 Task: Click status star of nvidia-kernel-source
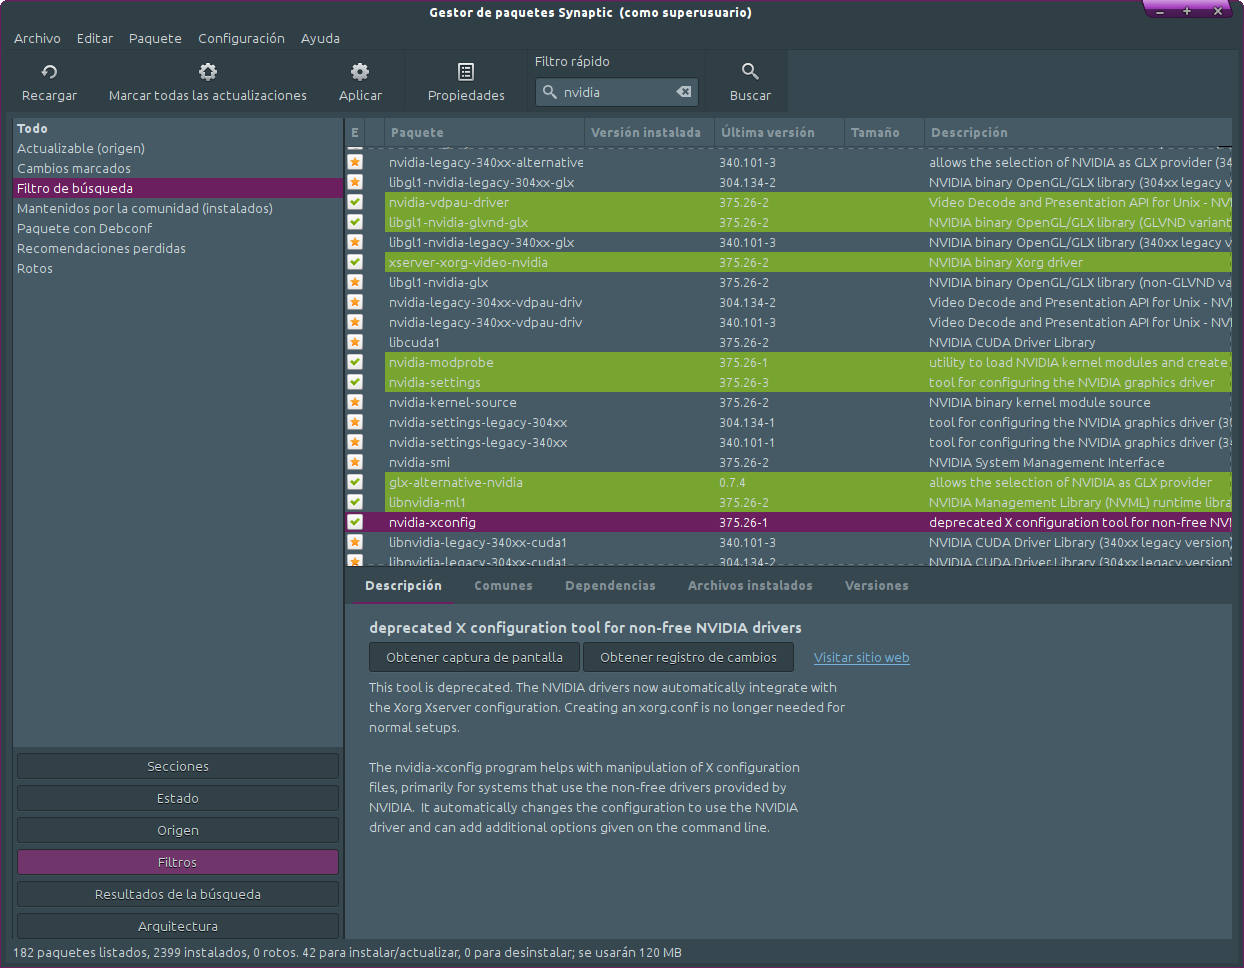click(x=355, y=402)
